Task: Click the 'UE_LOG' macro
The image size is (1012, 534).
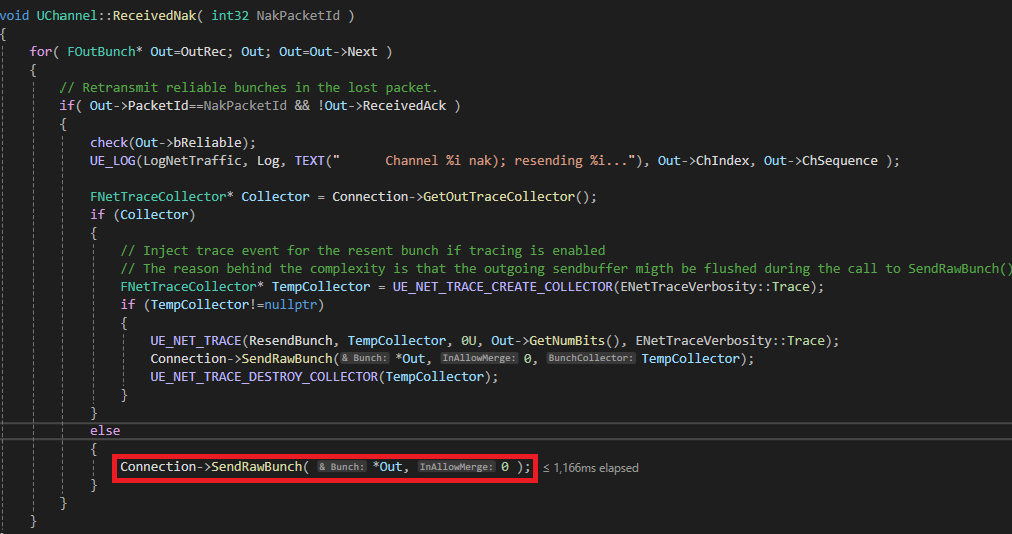Action: [x=112, y=161]
